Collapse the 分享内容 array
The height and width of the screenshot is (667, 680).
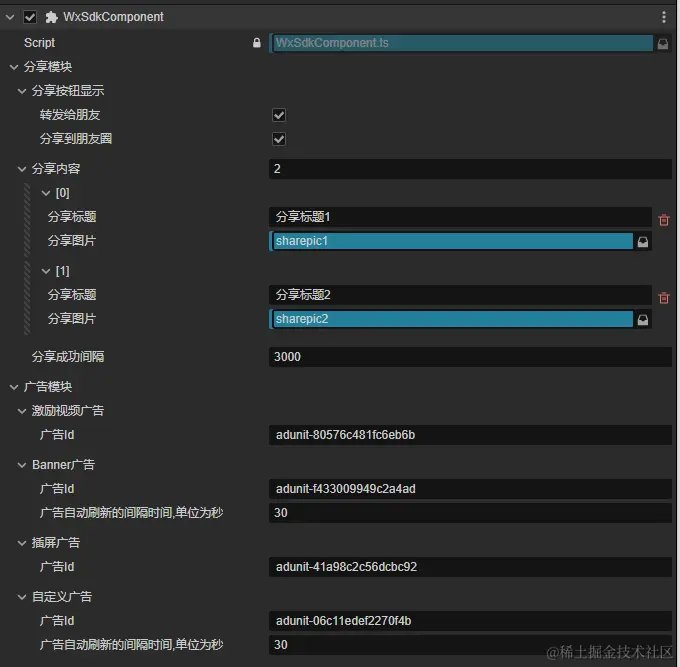pyautogui.click(x=22, y=169)
